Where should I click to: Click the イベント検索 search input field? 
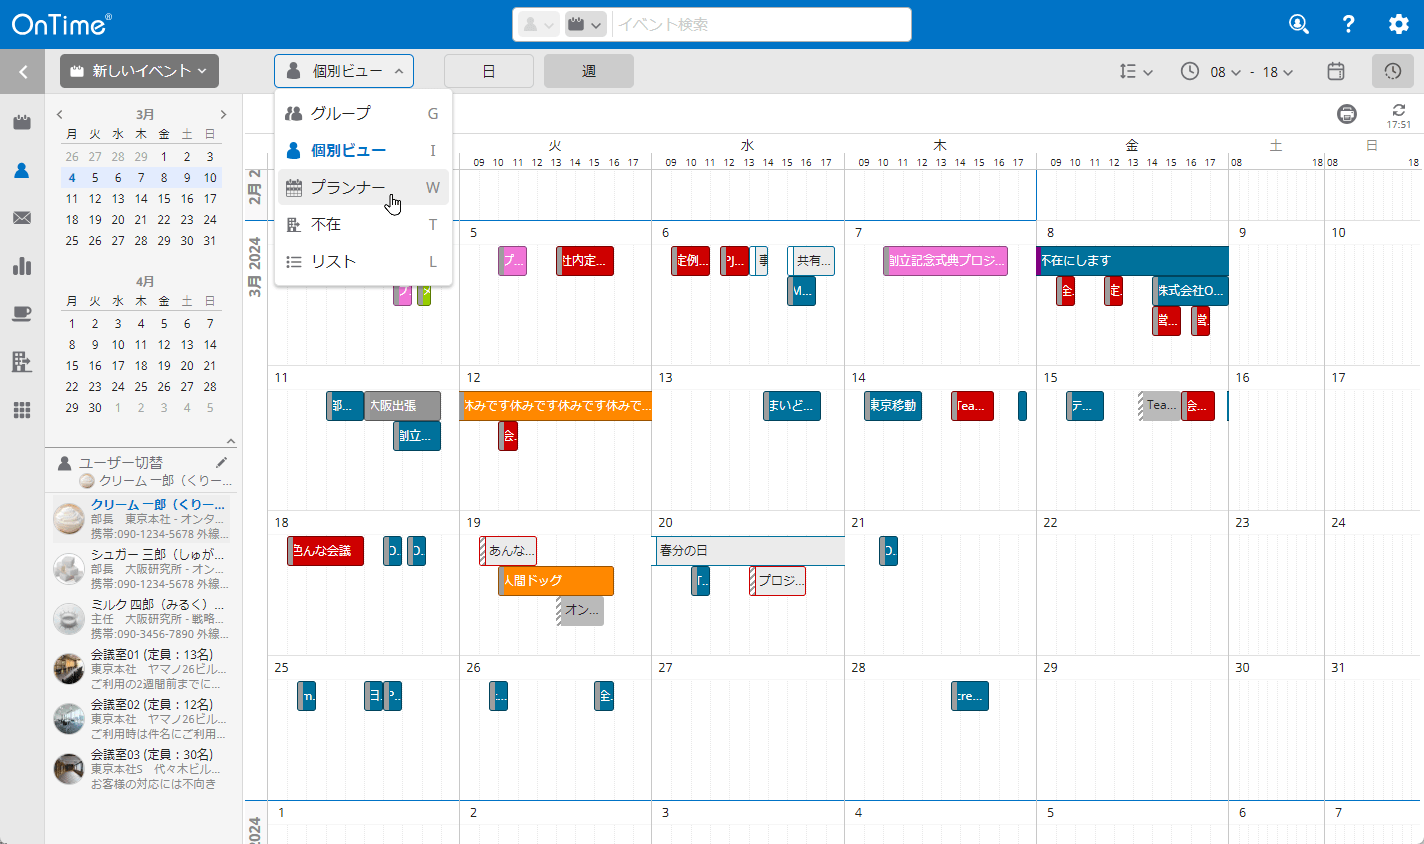pos(760,24)
